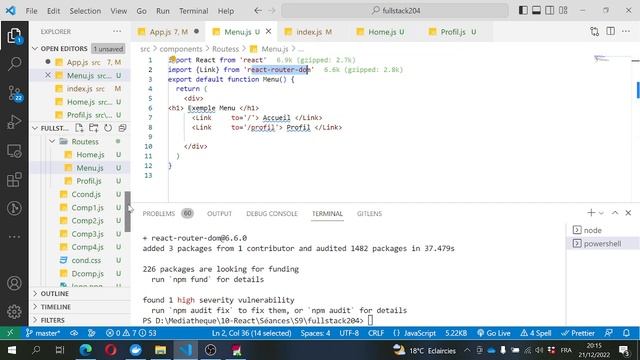Open the Accounts icon
The height and width of the screenshot is (360, 640).
click(x=14, y=283)
